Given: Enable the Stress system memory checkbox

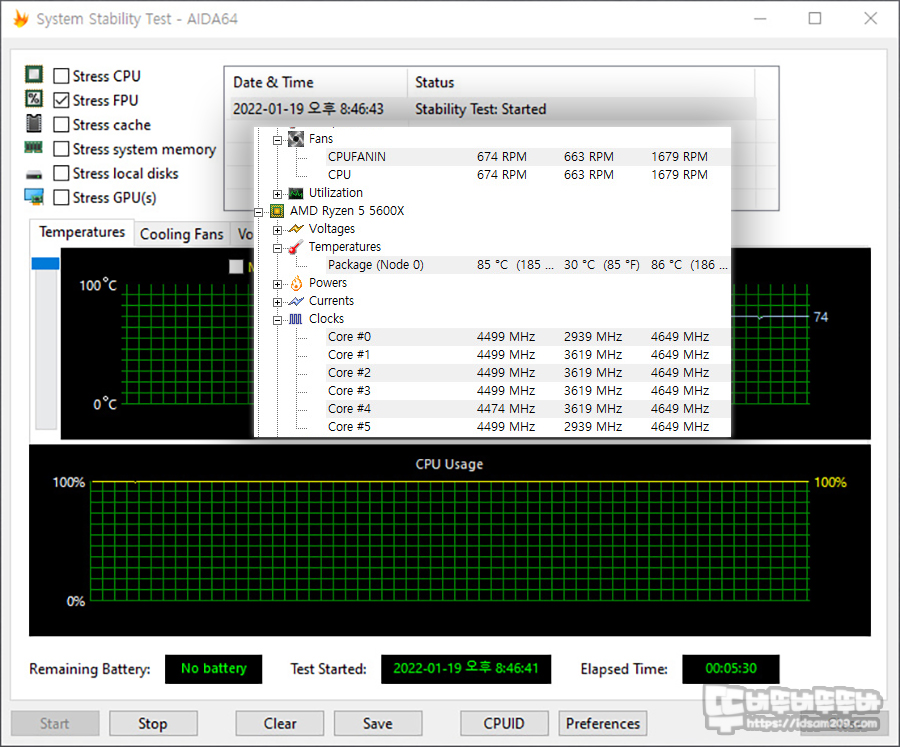Looking at the screenshot, I should click(x=61, y=149).
